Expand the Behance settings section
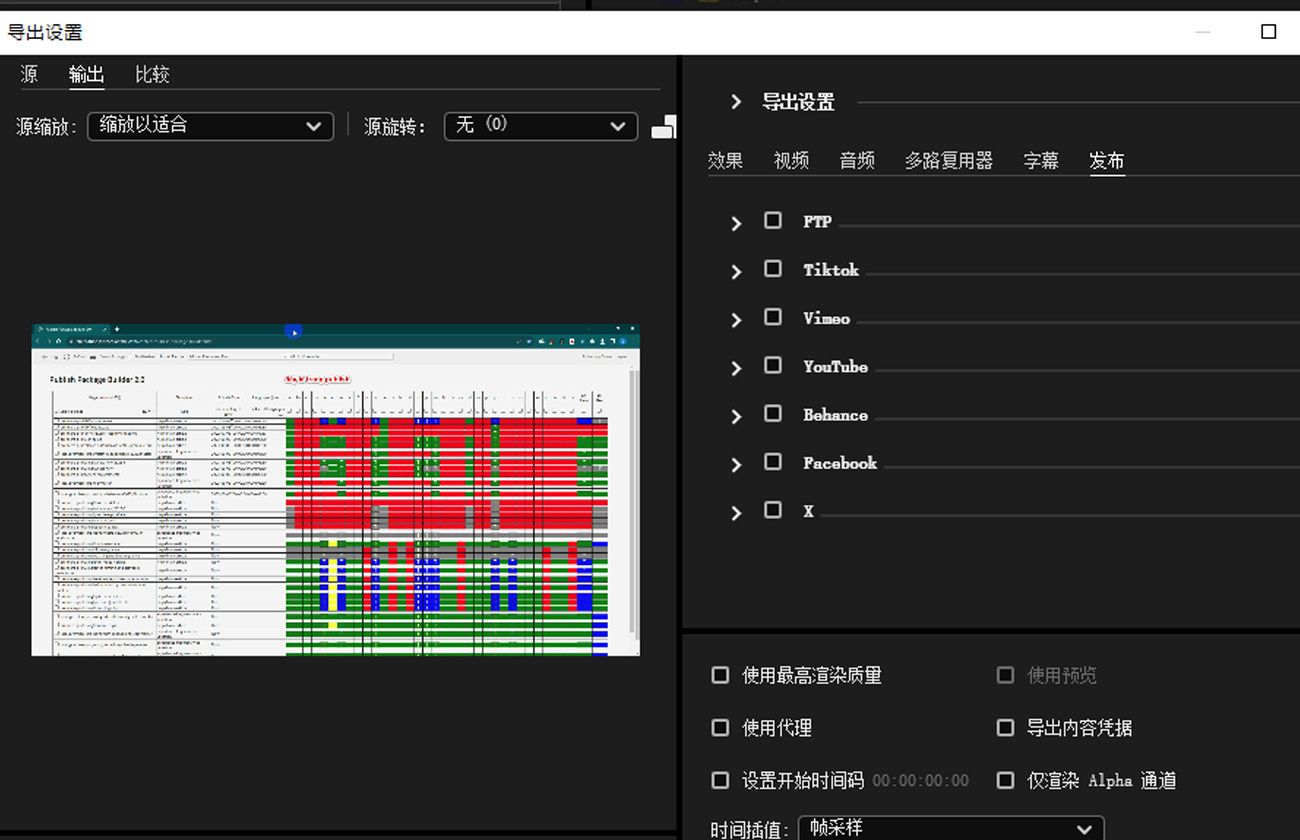 click(x=736, y=416)
